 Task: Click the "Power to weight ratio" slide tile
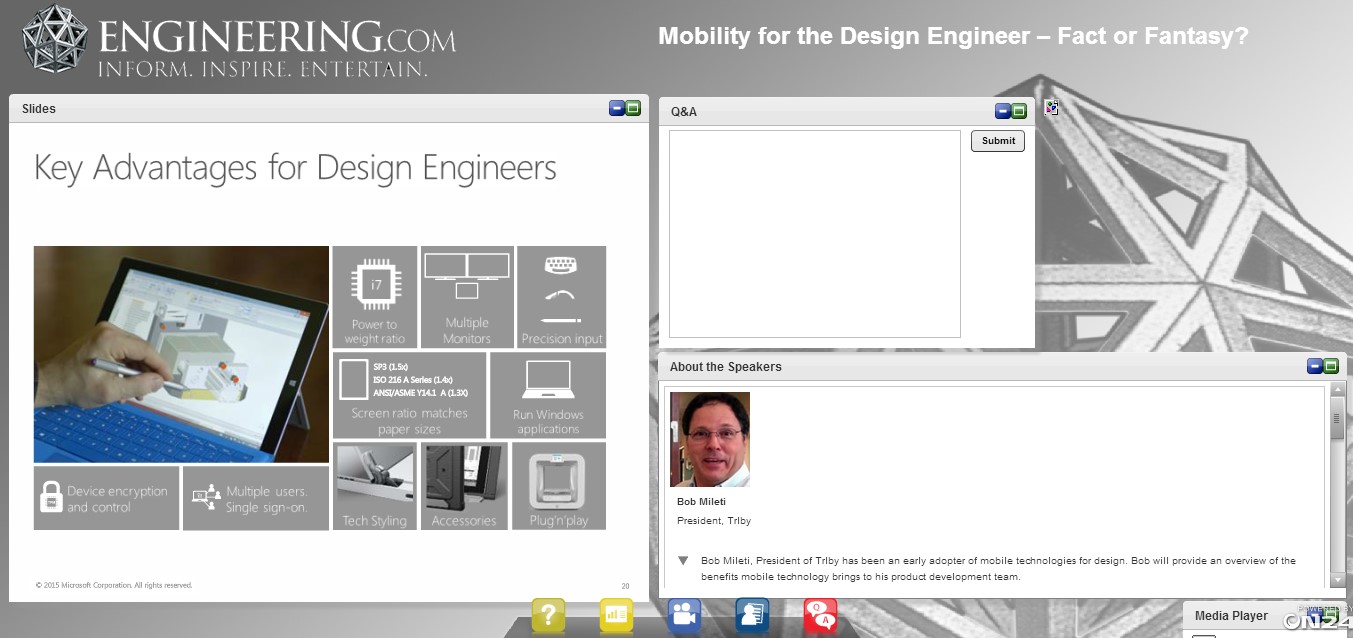coord(375,297)
